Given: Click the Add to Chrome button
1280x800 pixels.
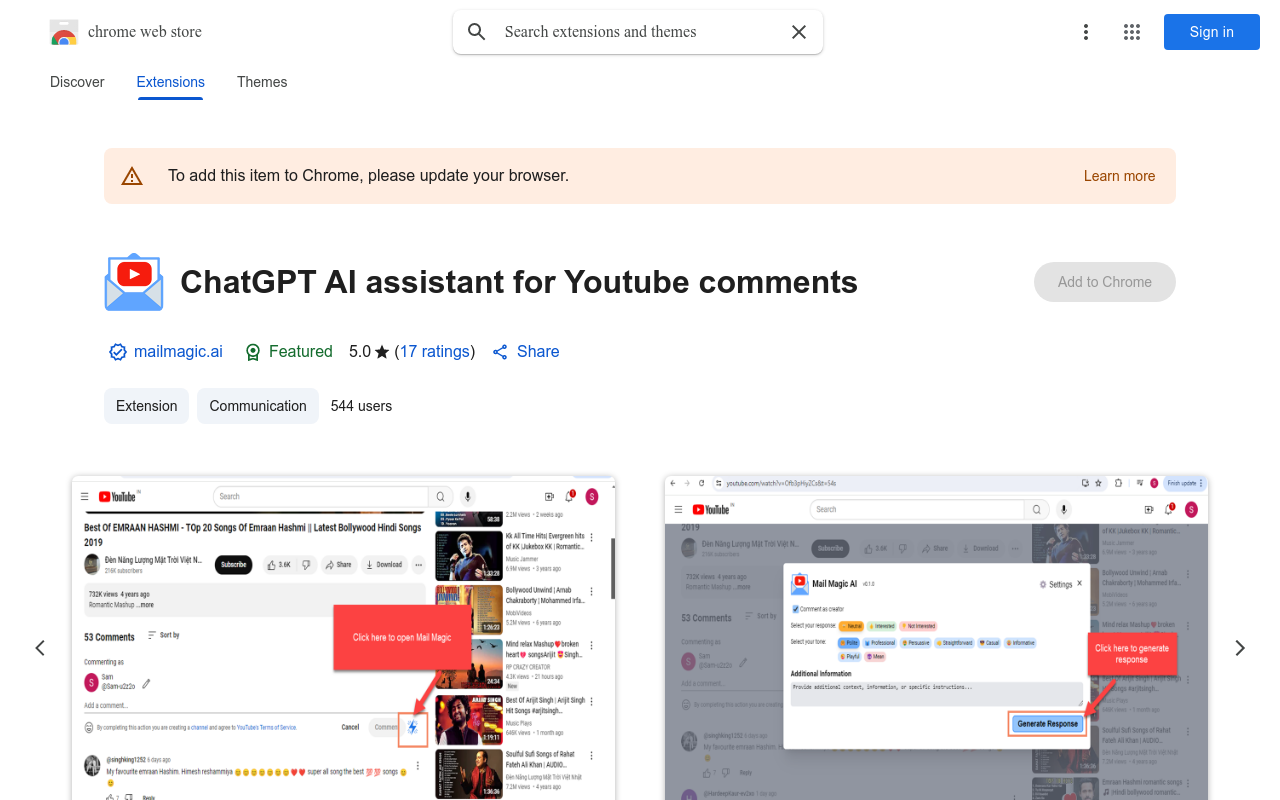Looking at the screenshot, I should [1105, 282].
